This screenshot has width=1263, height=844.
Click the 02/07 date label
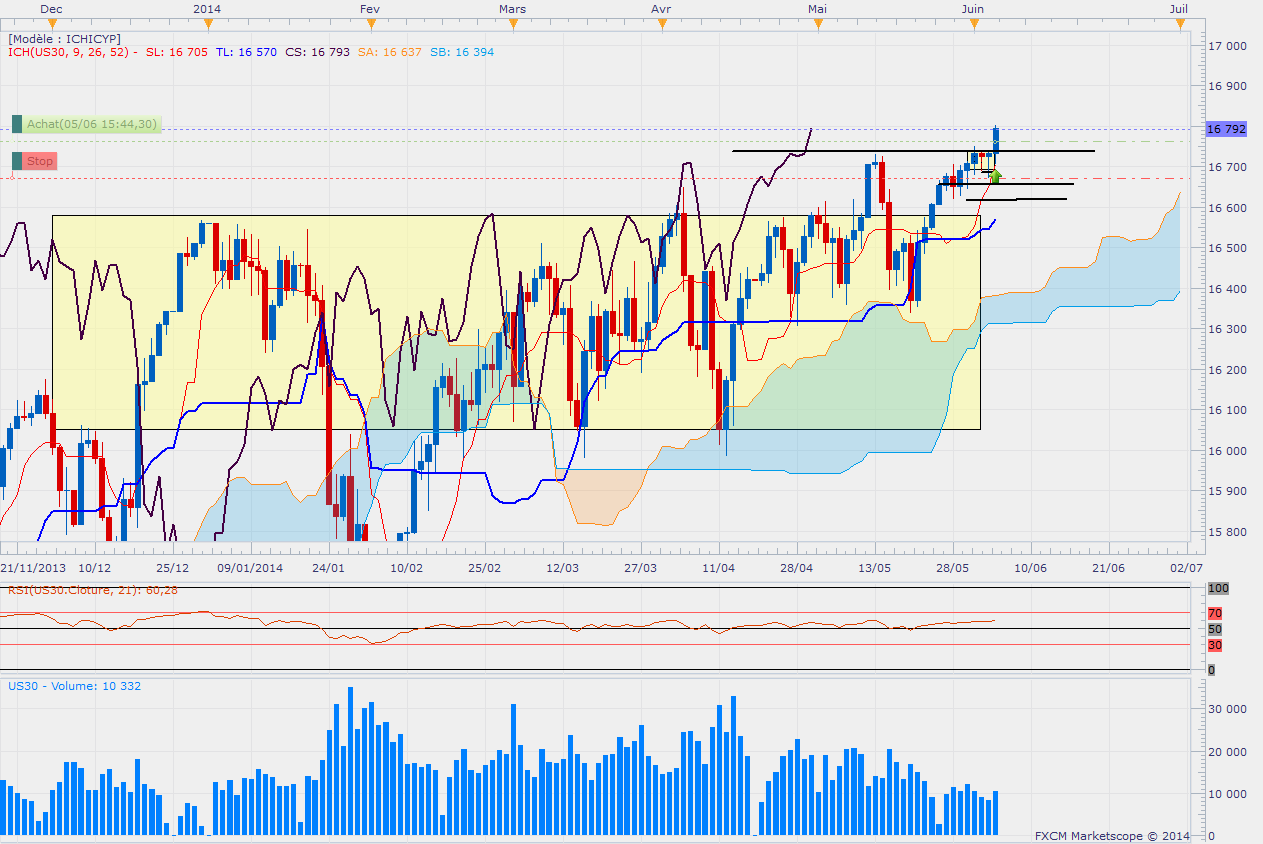[1186, 567]
